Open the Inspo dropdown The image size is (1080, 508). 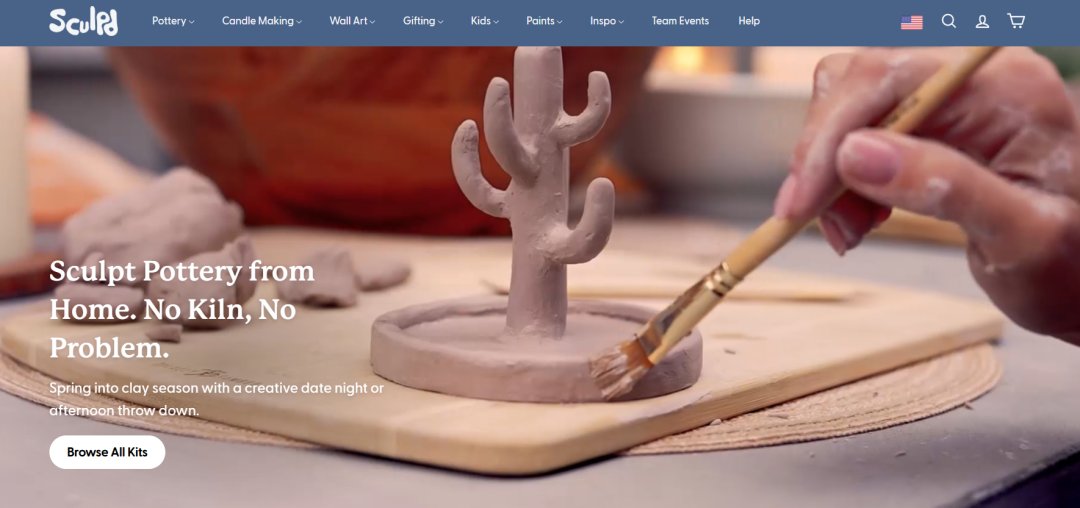pyautogui.click(x=607, y=21)
